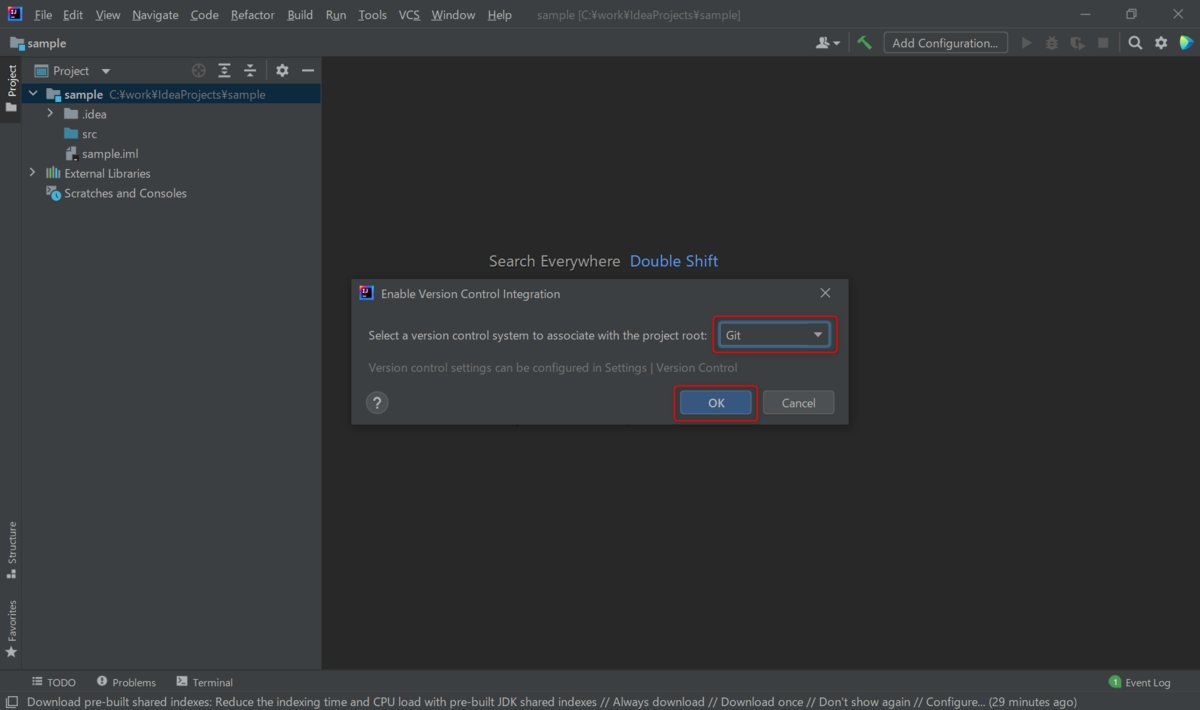Click the sample breadcrumb in navigation bar
The image size is (1200, 710).
[38, 43]
